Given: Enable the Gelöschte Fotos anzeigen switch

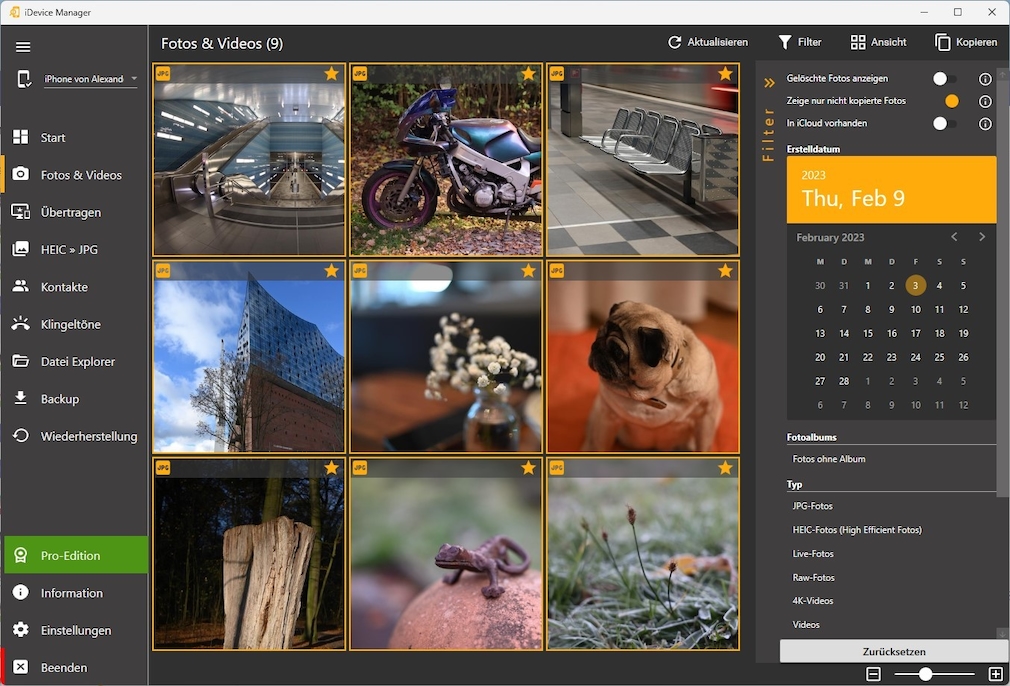Looking at the screenshot, I should click(945, 79).
